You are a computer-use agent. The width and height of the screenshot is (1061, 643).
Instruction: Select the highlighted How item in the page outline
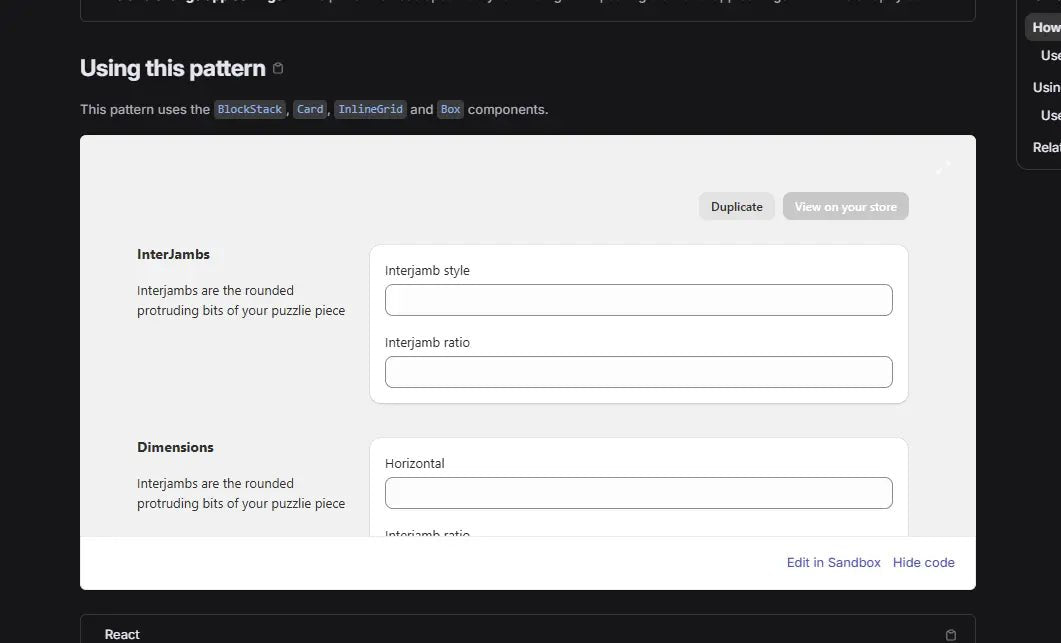click(x=1046, y=28)
